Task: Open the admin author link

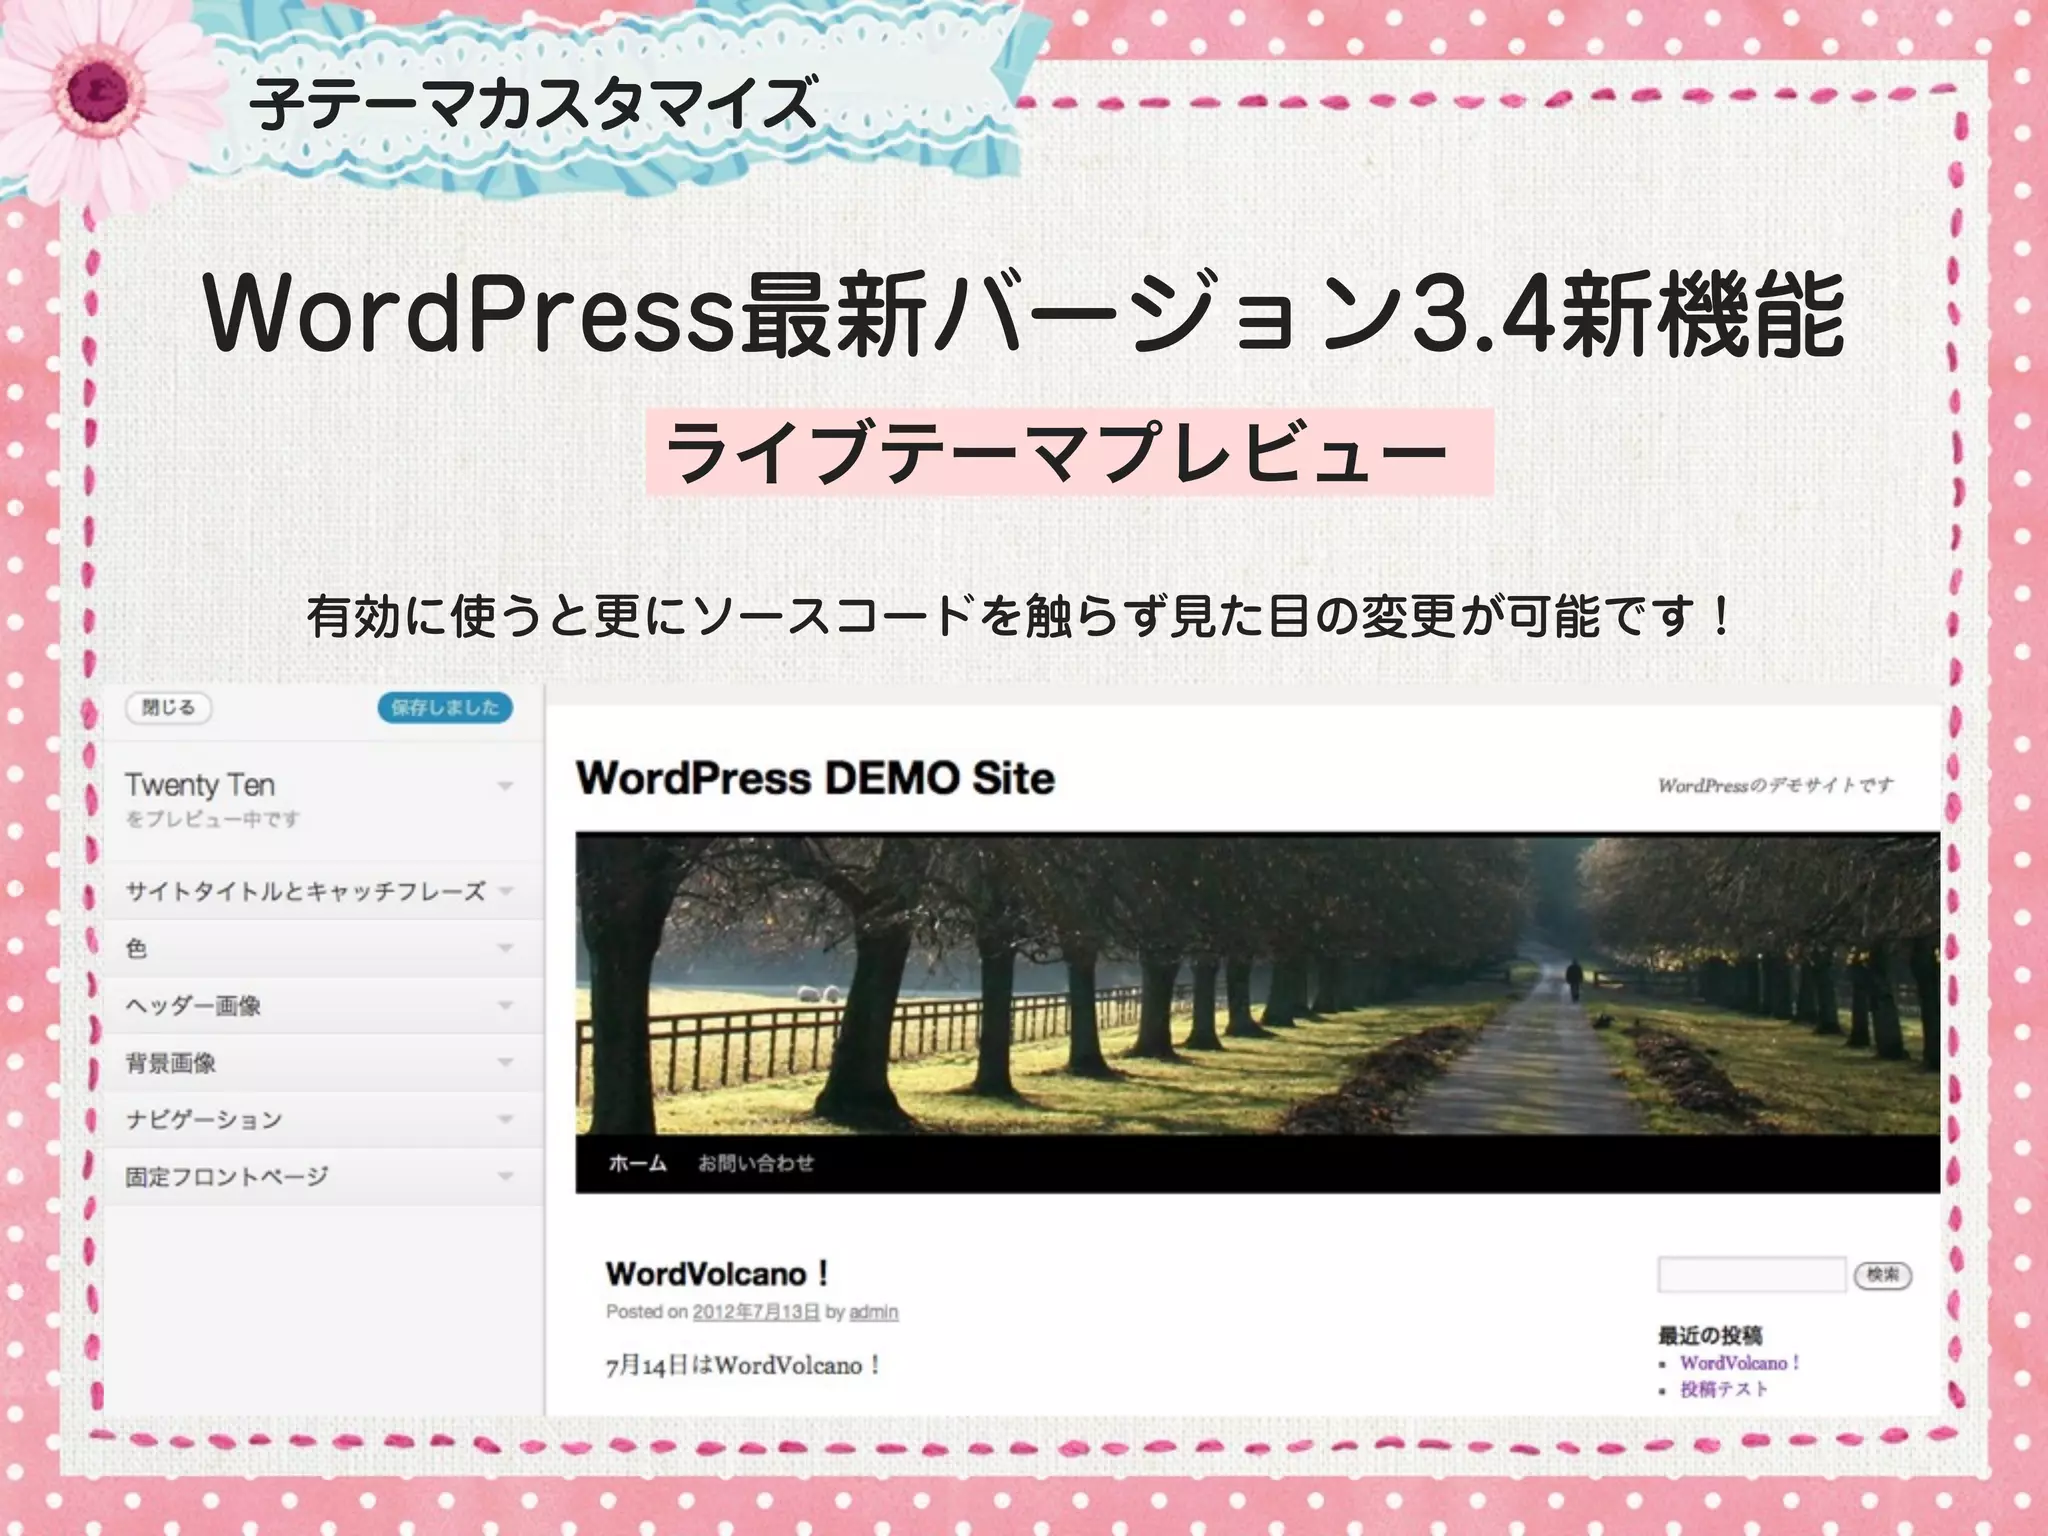Action: [874, 1312]
